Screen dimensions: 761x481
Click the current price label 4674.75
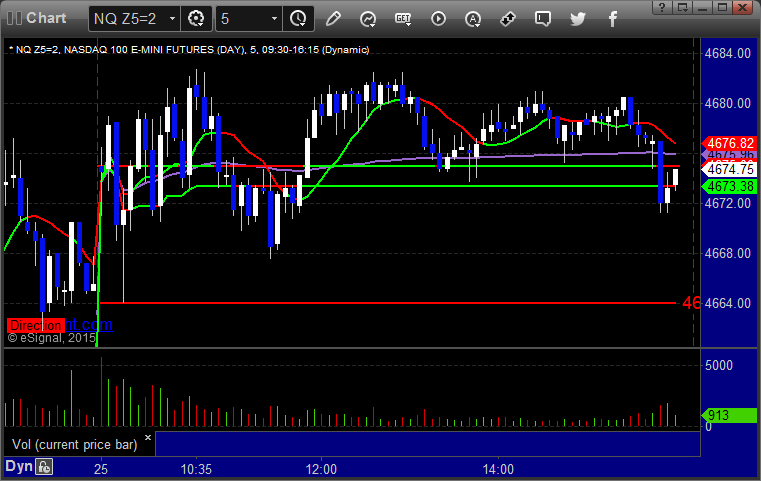tap(729, 169)
